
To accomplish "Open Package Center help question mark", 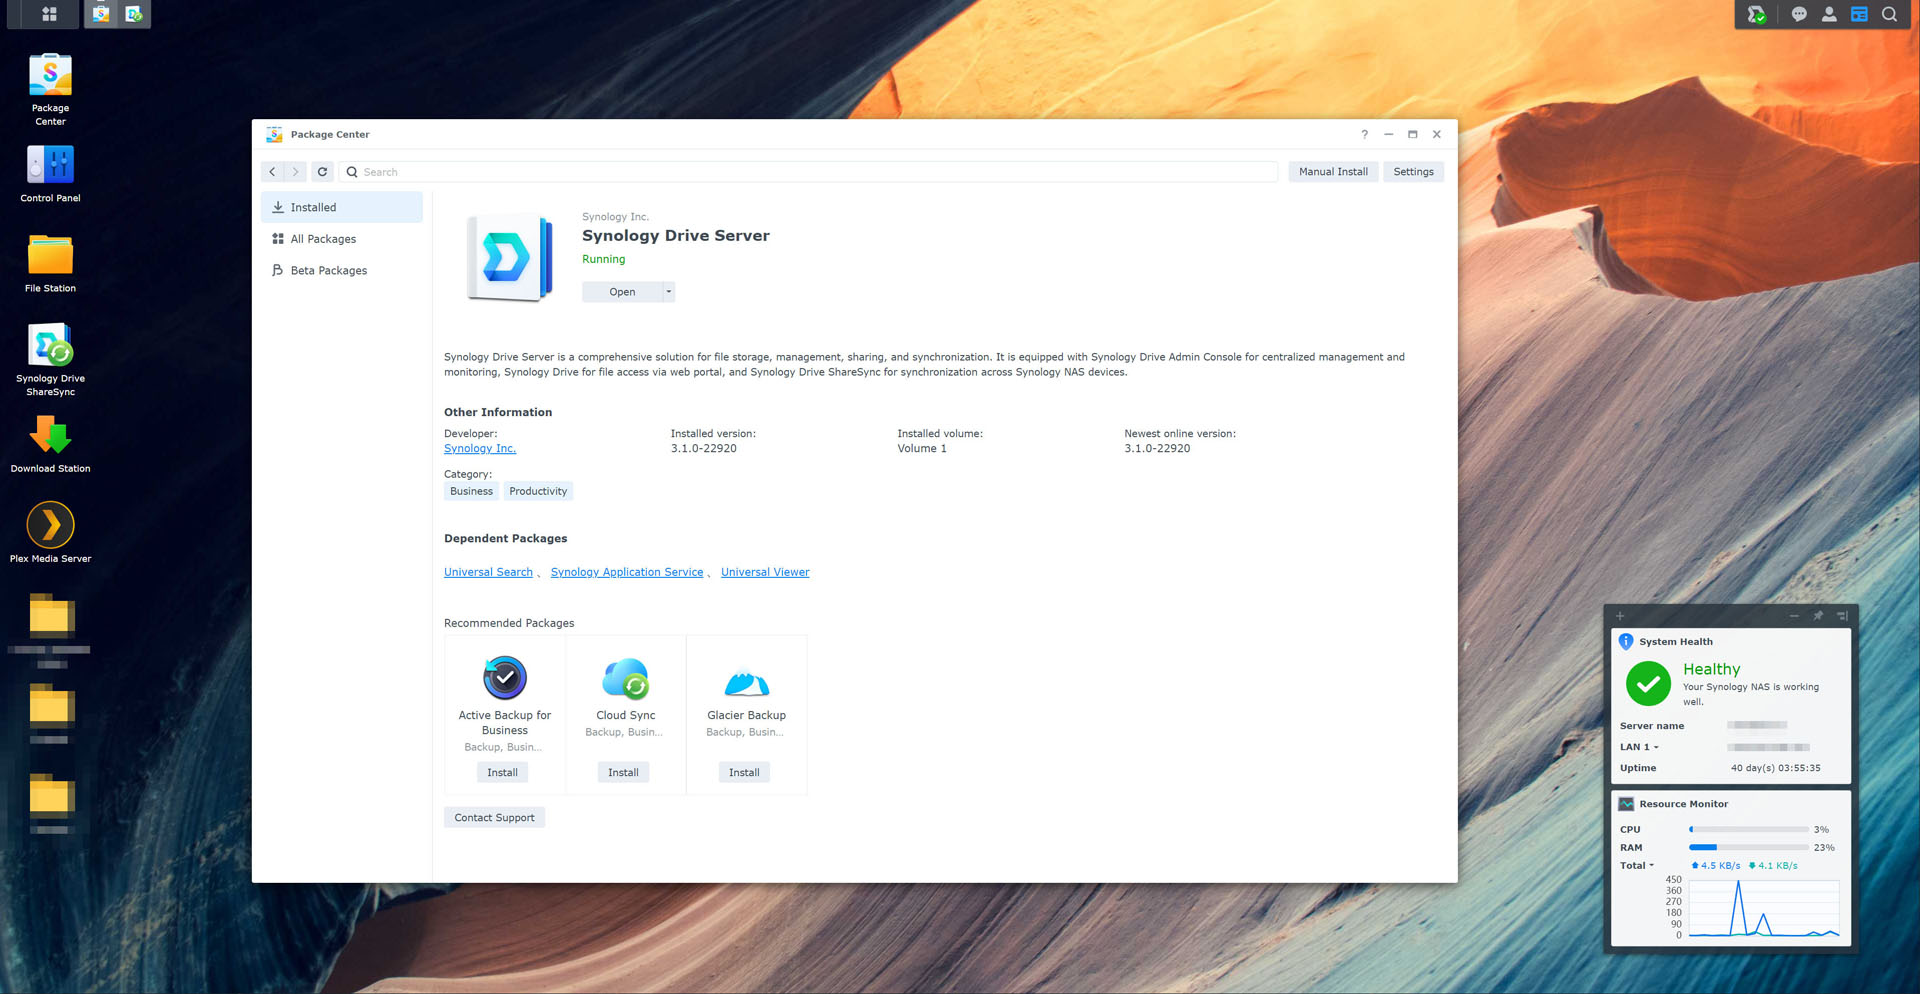I will tap(1364, 134).
